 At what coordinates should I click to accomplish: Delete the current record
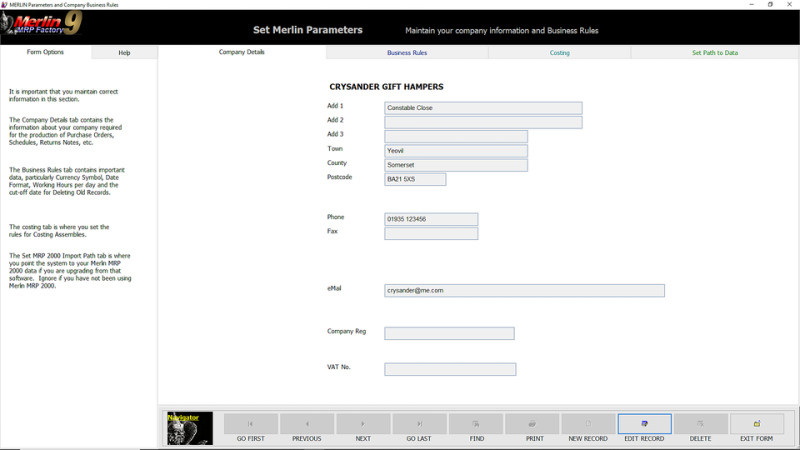click(x=700, y=424)
